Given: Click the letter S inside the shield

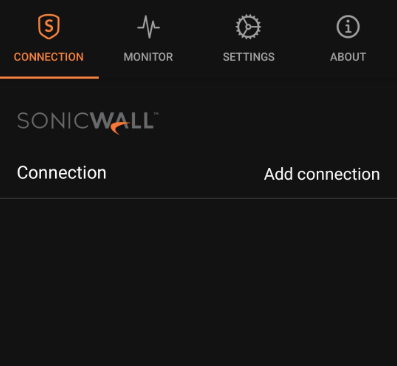Looking at the screenshot, I should pyautogui.click(x=49, y=26).
